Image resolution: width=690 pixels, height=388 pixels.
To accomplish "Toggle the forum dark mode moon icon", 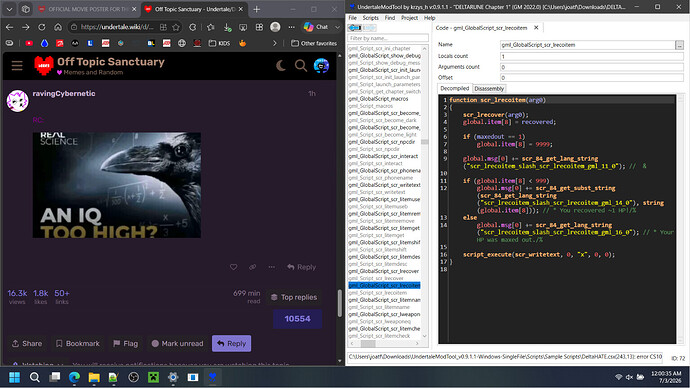I will 281,66.
